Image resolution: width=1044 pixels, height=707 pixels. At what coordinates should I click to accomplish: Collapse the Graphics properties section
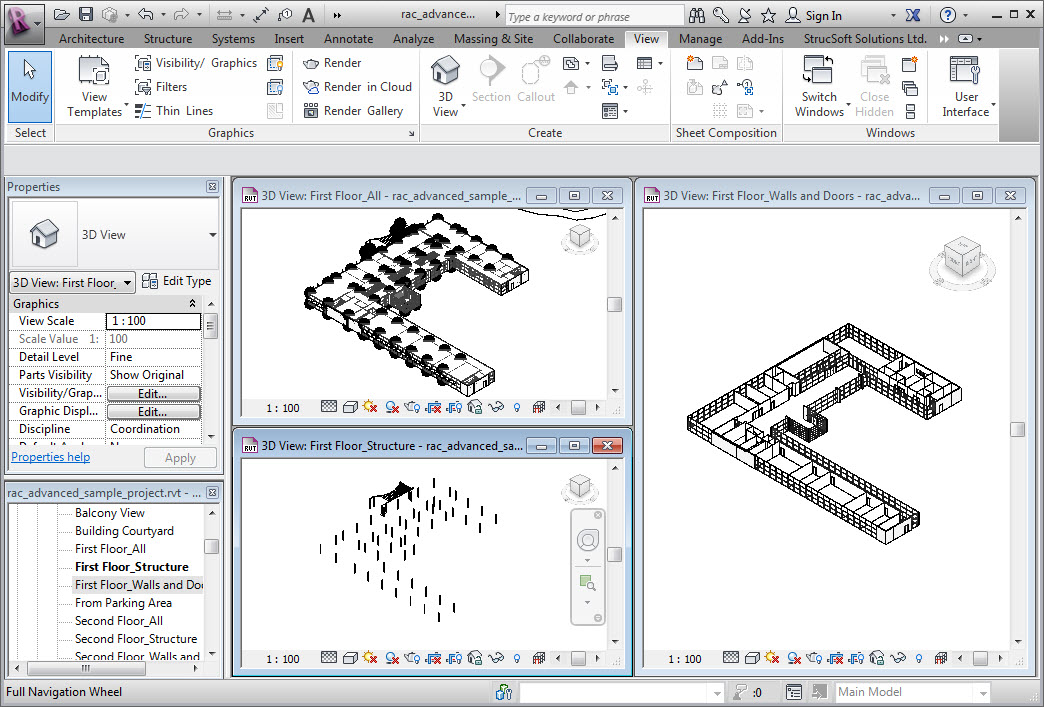pos(193,304)
